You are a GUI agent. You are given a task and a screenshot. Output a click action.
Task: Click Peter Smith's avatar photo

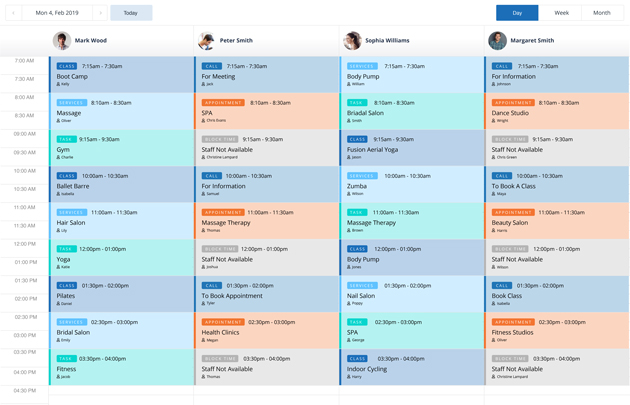point(207,41)
